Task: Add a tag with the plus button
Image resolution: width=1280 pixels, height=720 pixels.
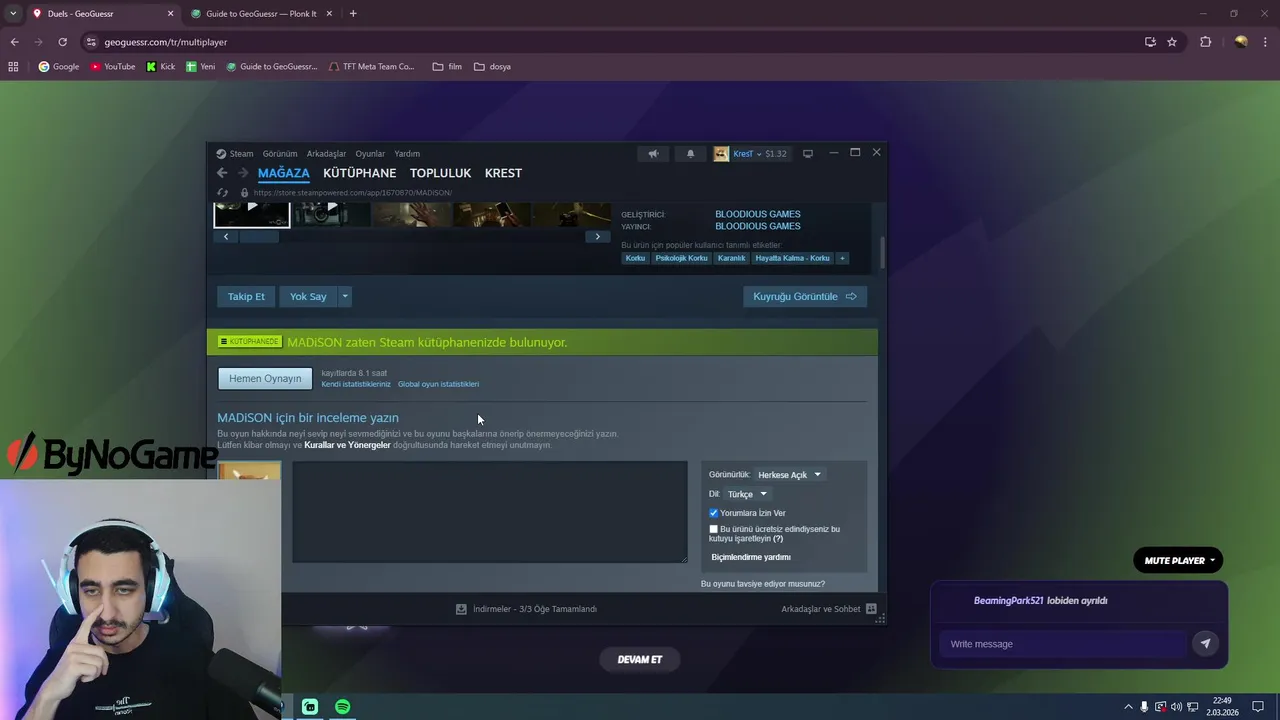Action: click(842, 258)
